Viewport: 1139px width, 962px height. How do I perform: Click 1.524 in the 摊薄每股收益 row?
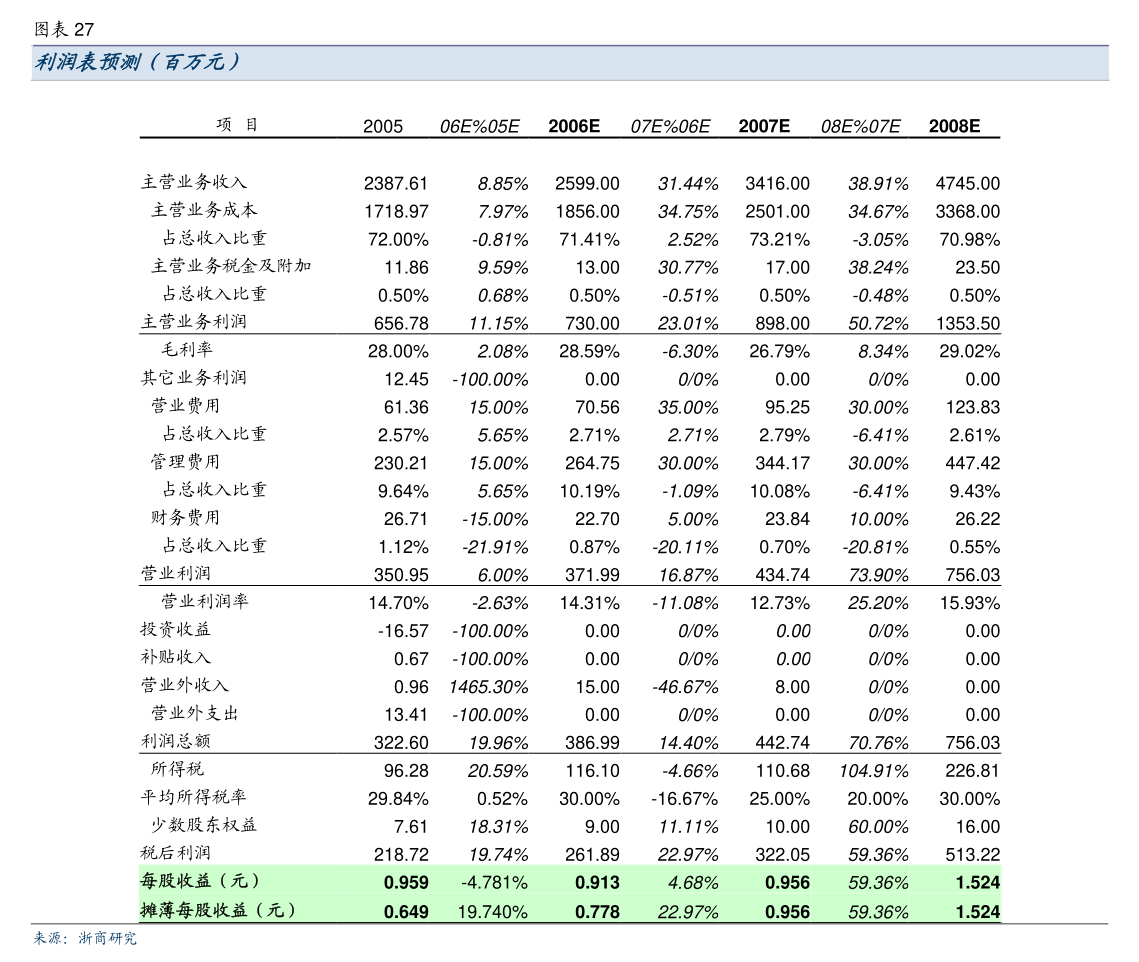tap(977, 911)
